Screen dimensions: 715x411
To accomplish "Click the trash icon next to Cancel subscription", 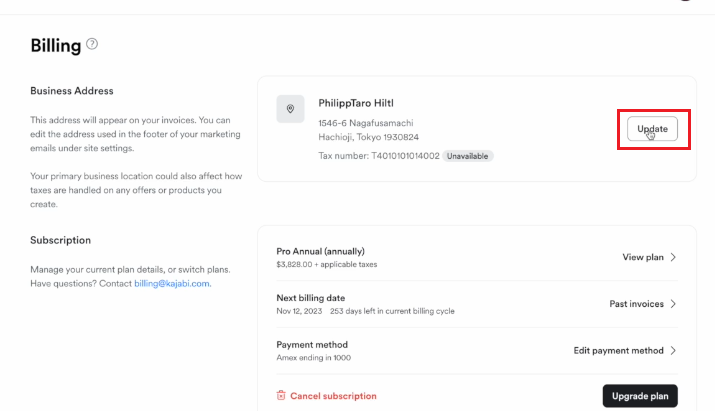I will [281, 395].
